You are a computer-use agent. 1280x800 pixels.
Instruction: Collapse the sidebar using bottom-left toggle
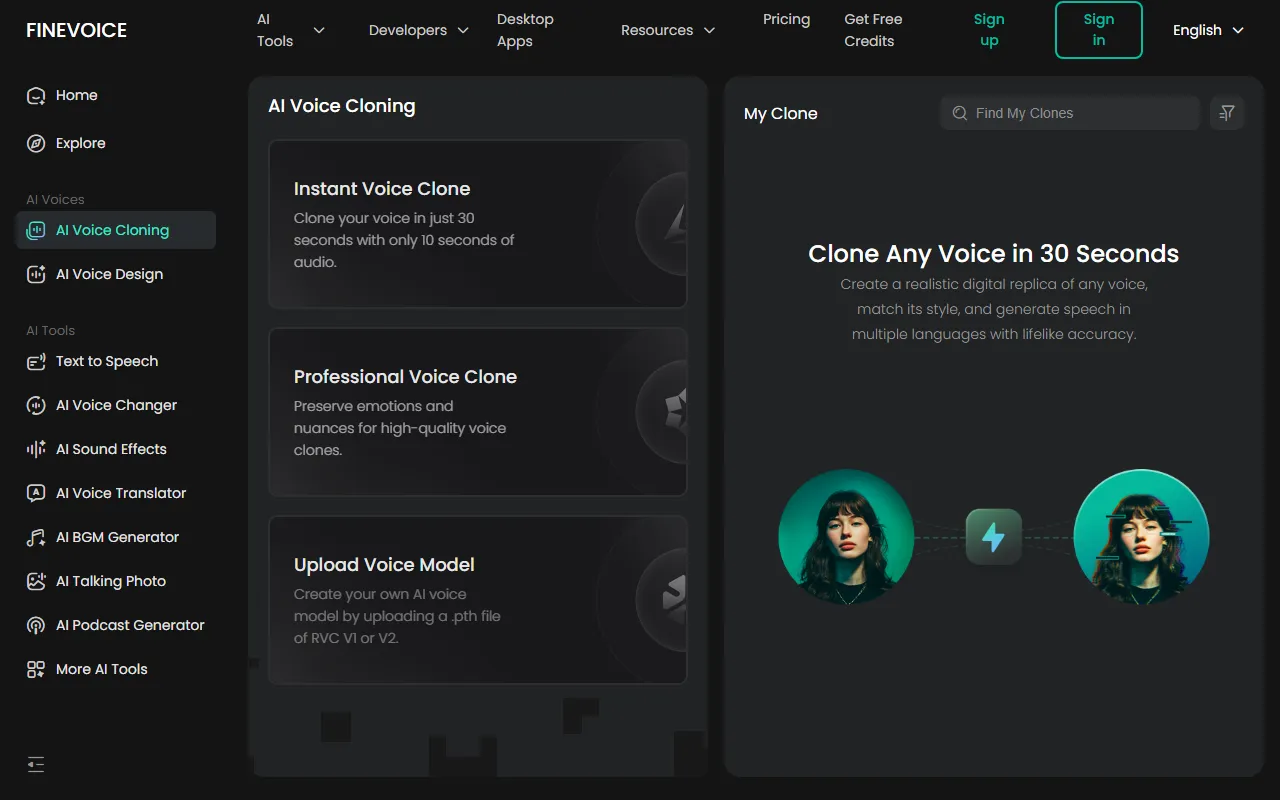36,765
